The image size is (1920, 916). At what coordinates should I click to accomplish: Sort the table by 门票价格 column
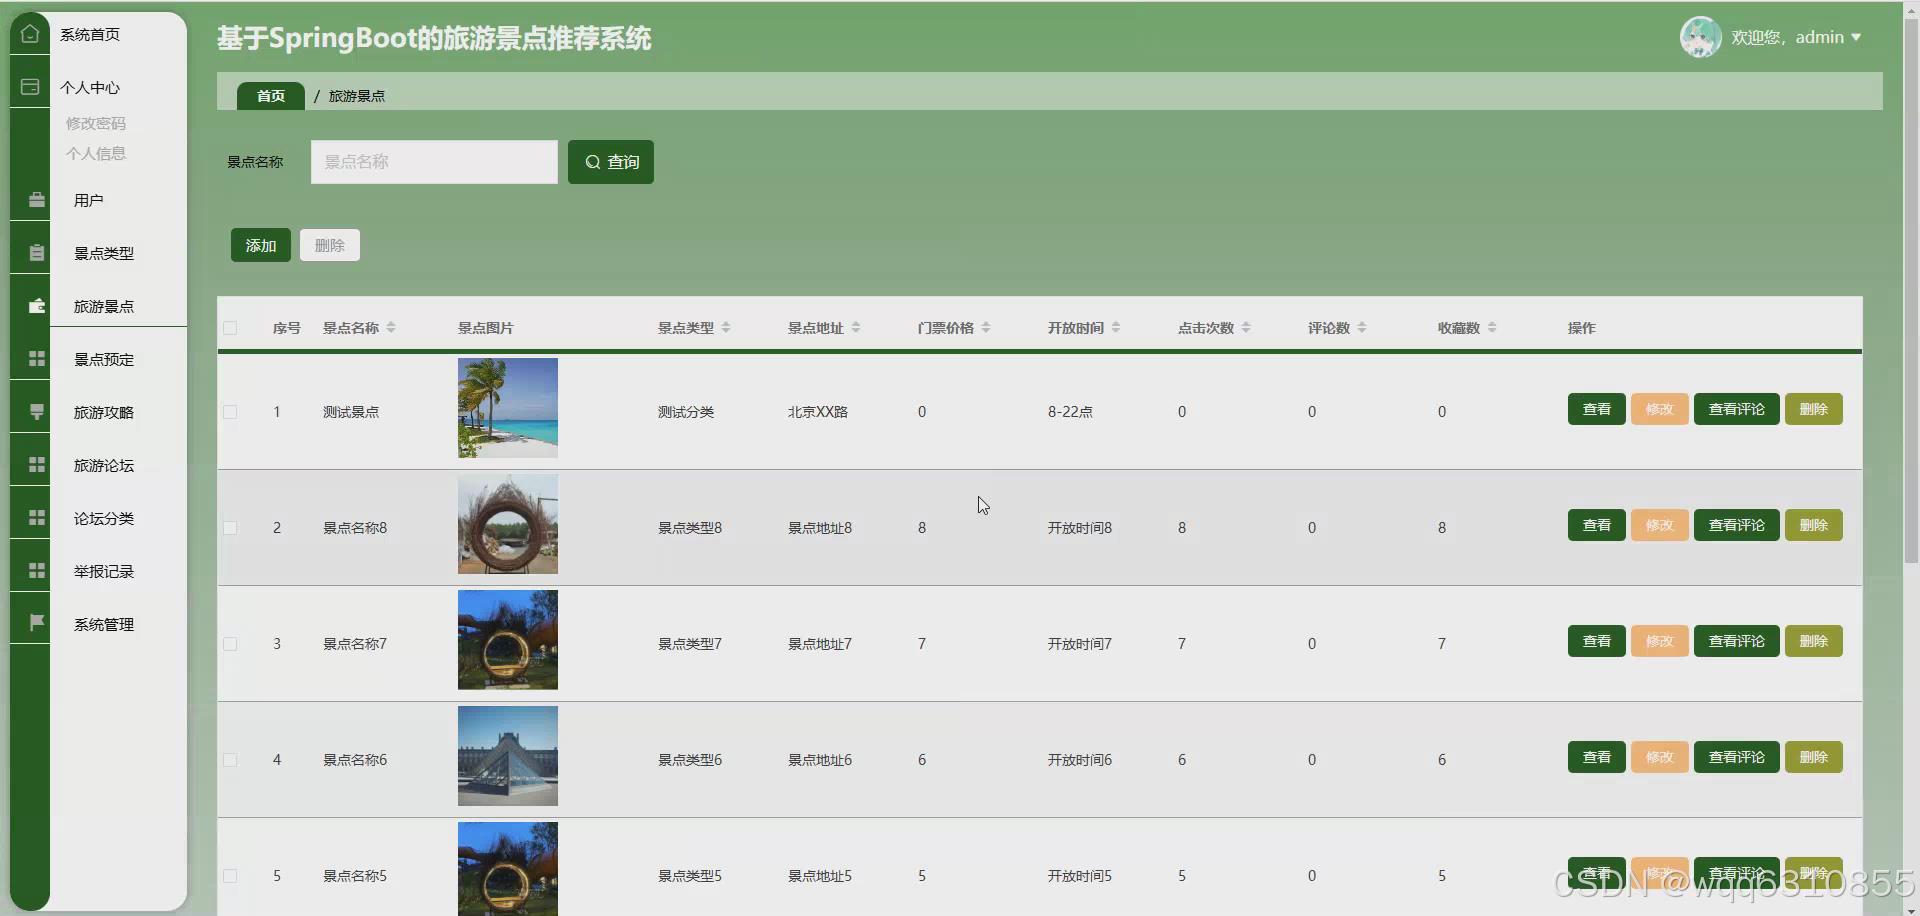click(987, 327)
